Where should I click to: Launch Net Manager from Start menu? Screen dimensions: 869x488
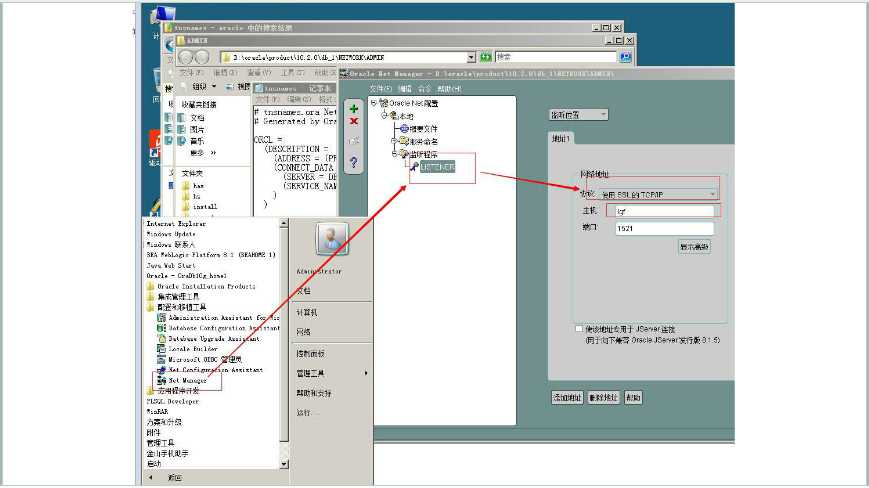click(187, 381)
